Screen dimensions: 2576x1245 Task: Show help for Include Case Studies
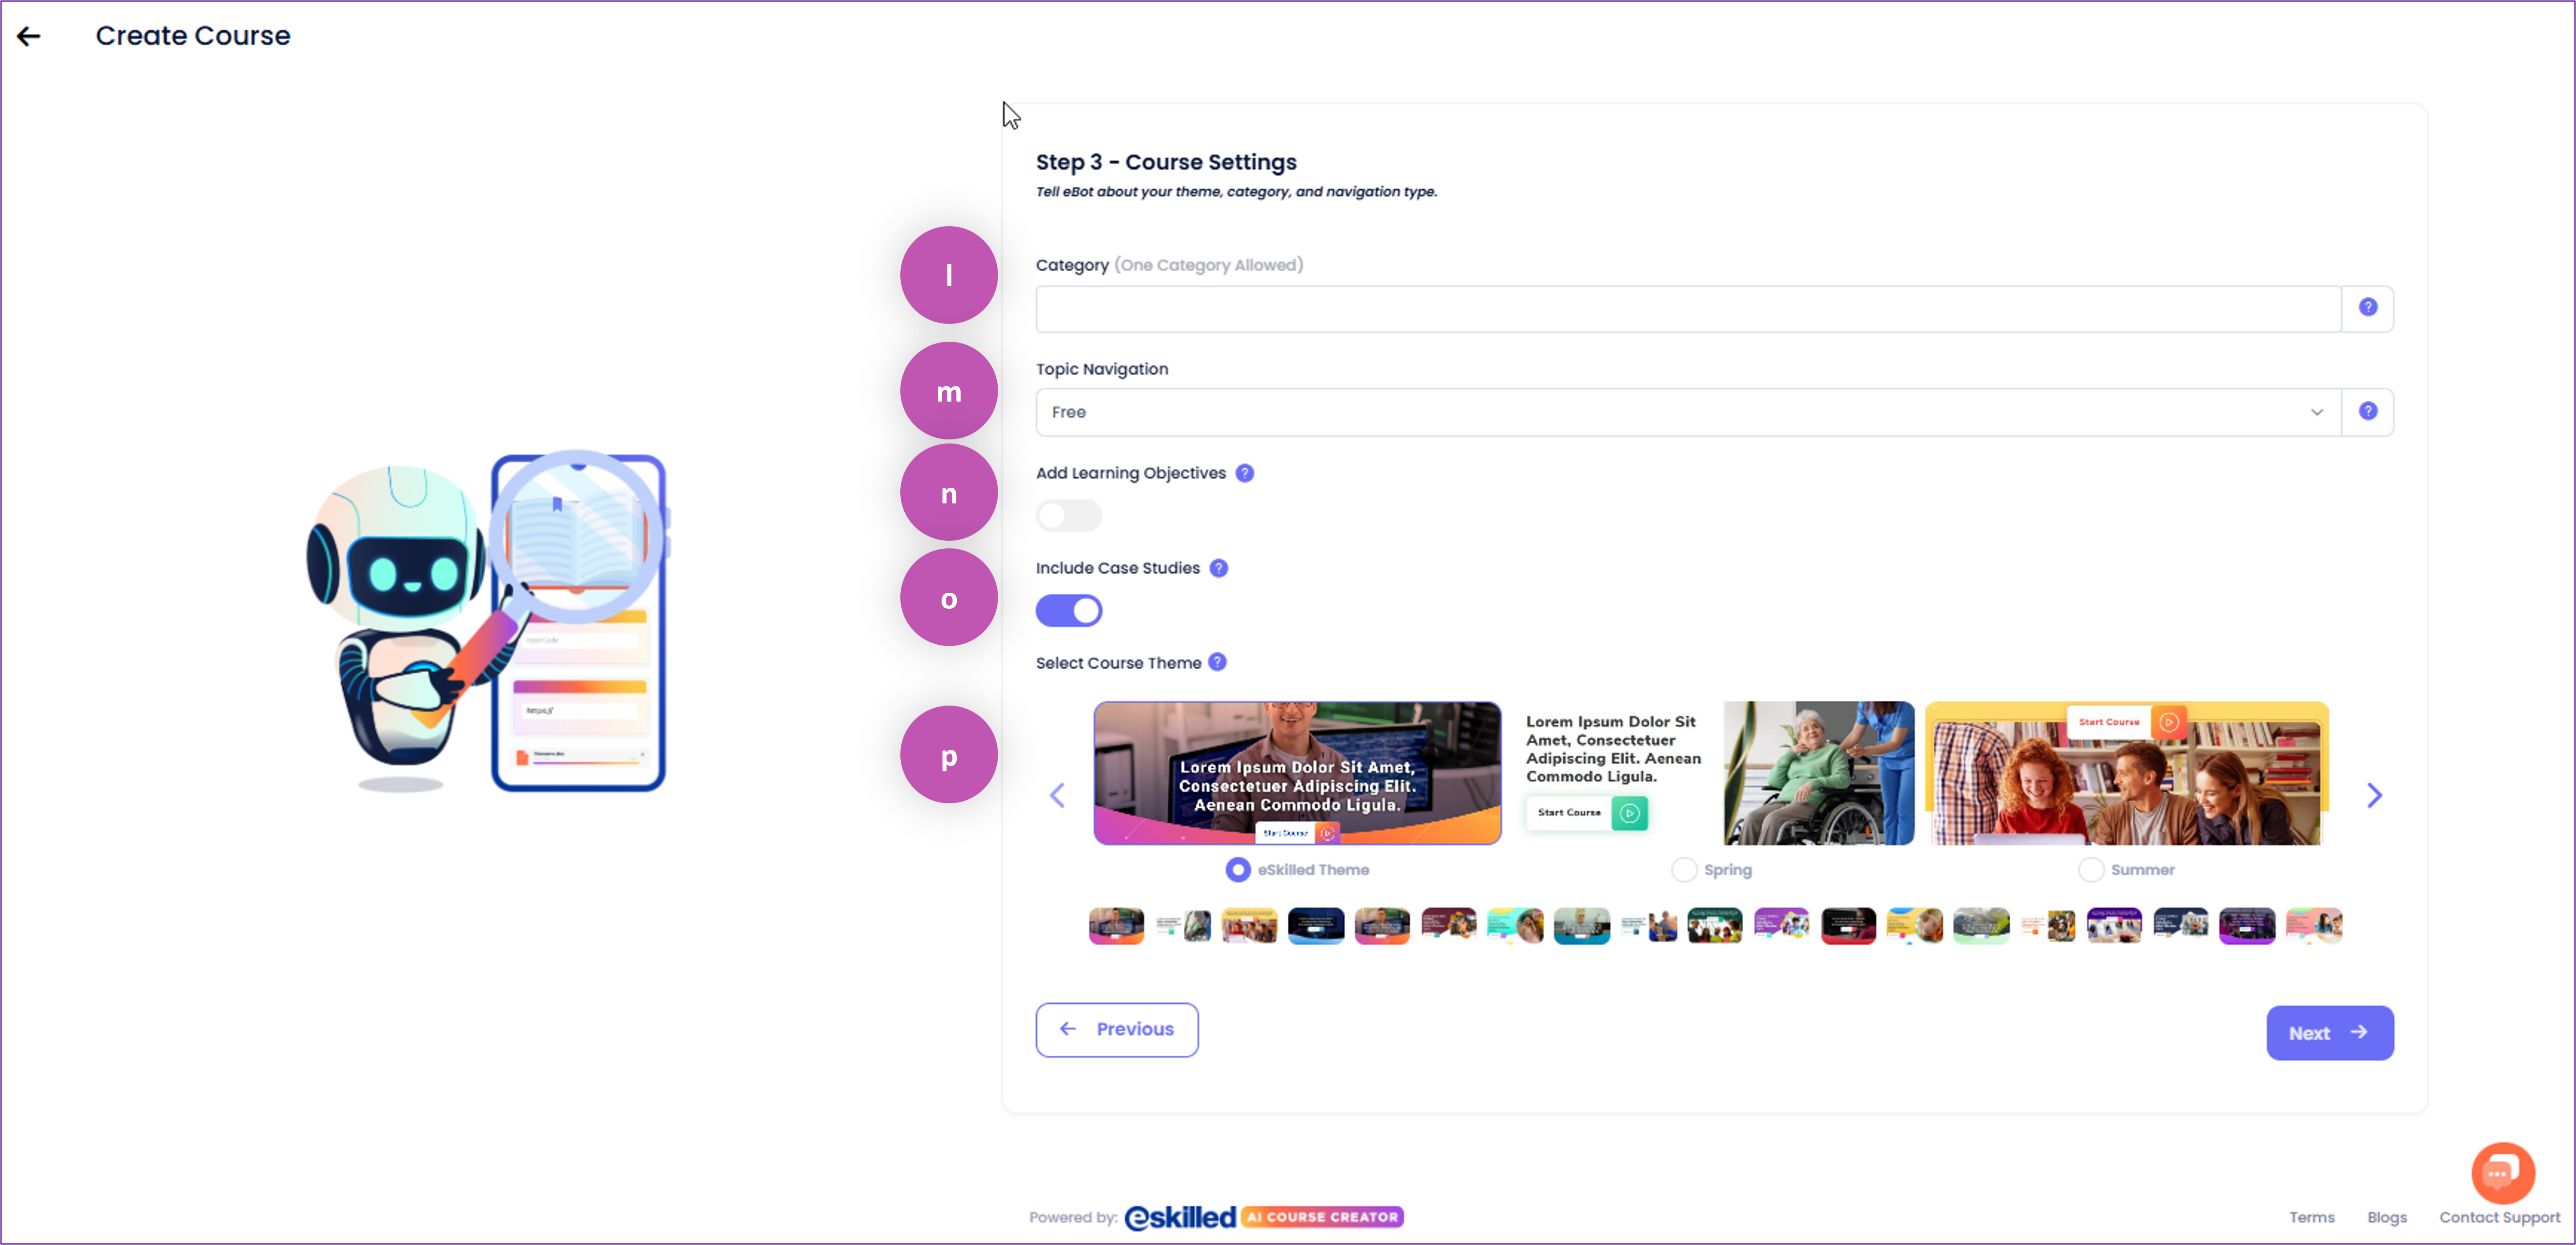(x=1218, y=568)
